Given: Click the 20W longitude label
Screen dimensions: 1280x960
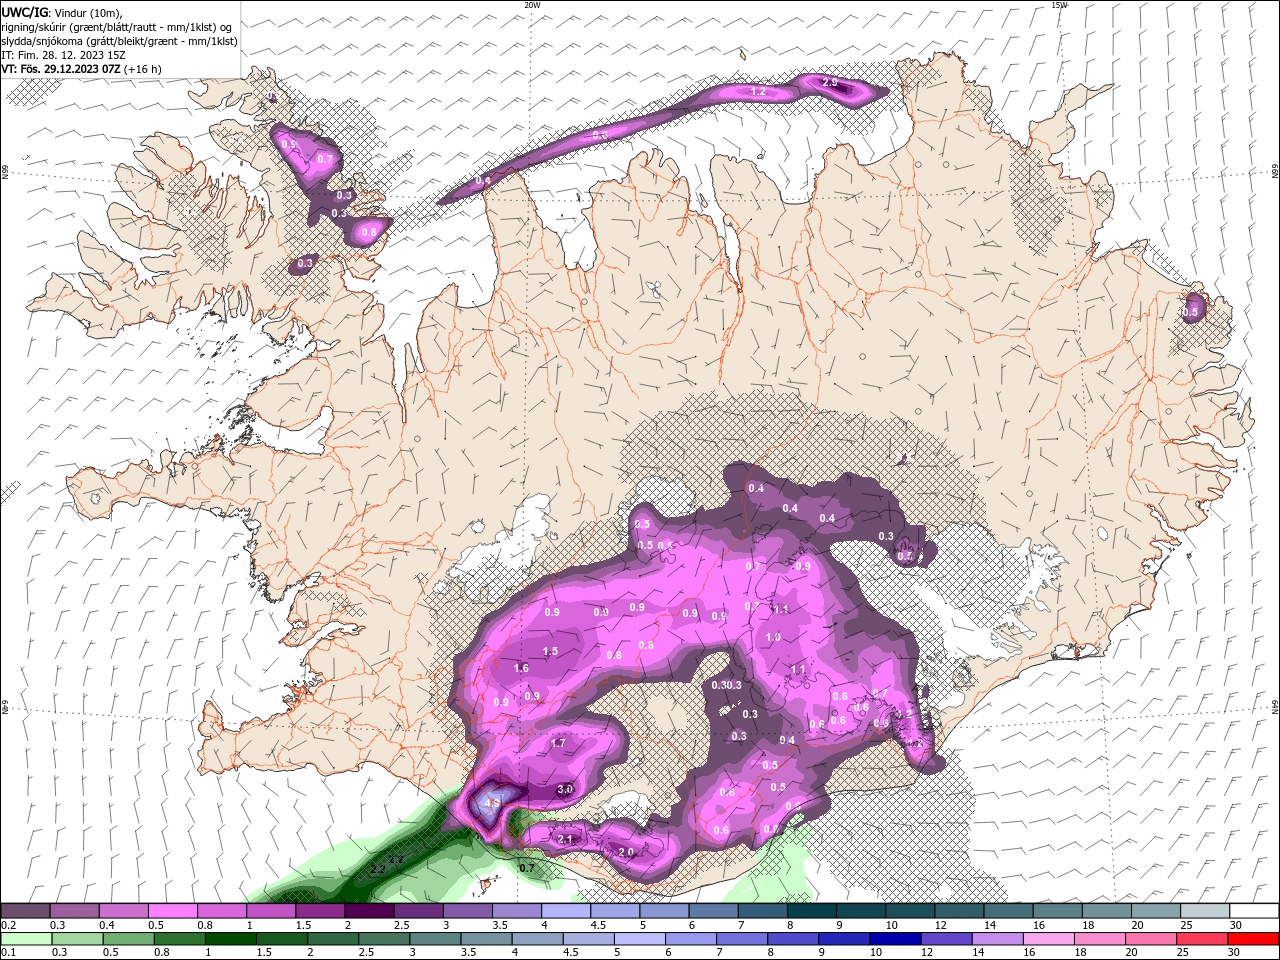Looking at the screenshot, I should 532,5.
